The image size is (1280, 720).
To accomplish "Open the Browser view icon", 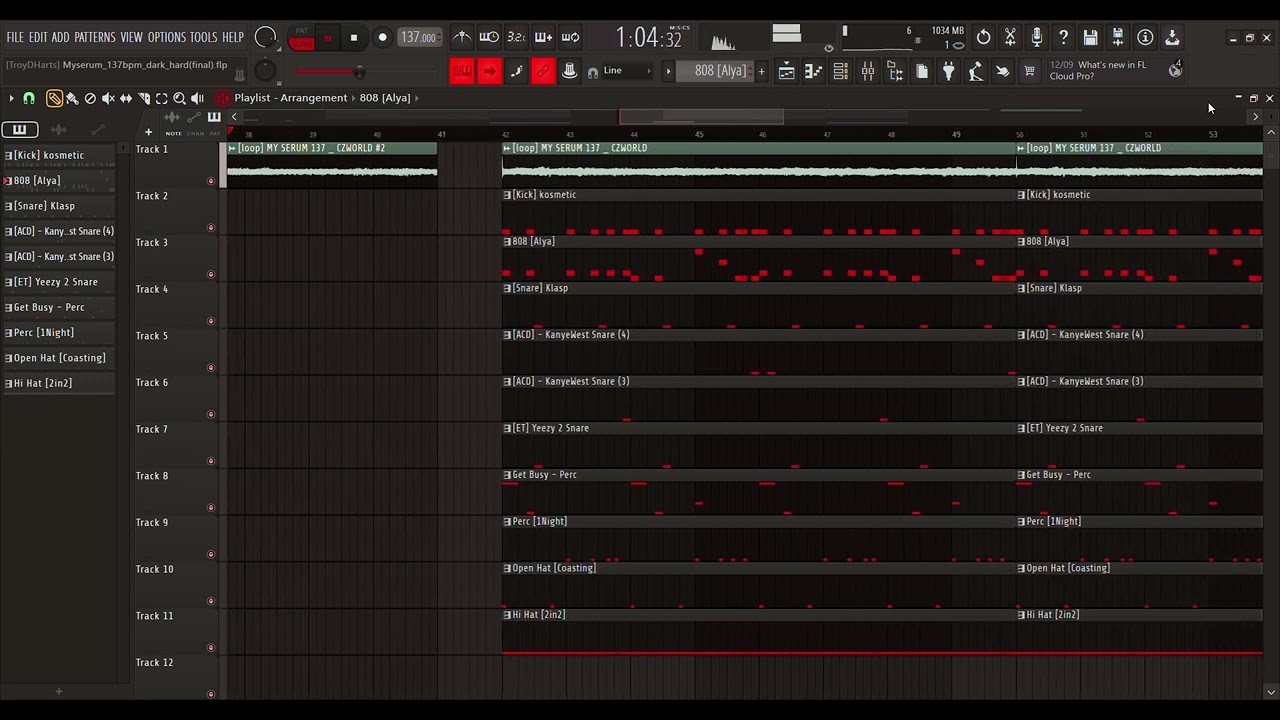I will pyautogui.click(x=895, y=71).
